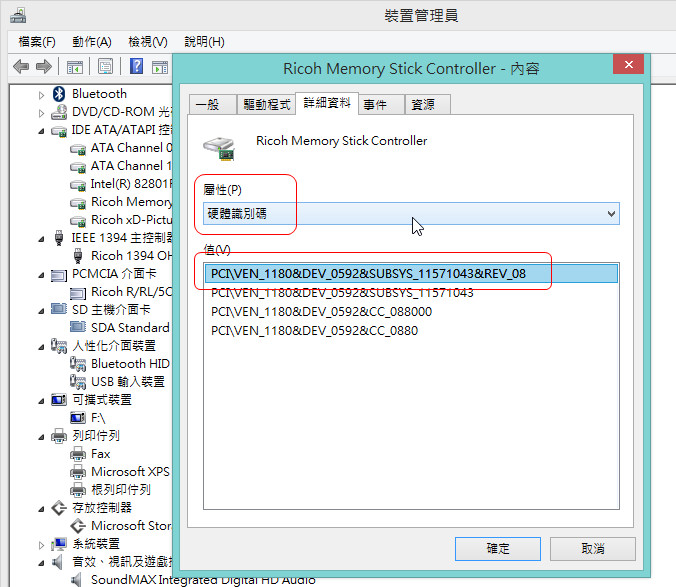Click the storage controllers category icon
This screenshot has width=676, height=587.
point(59,508)
